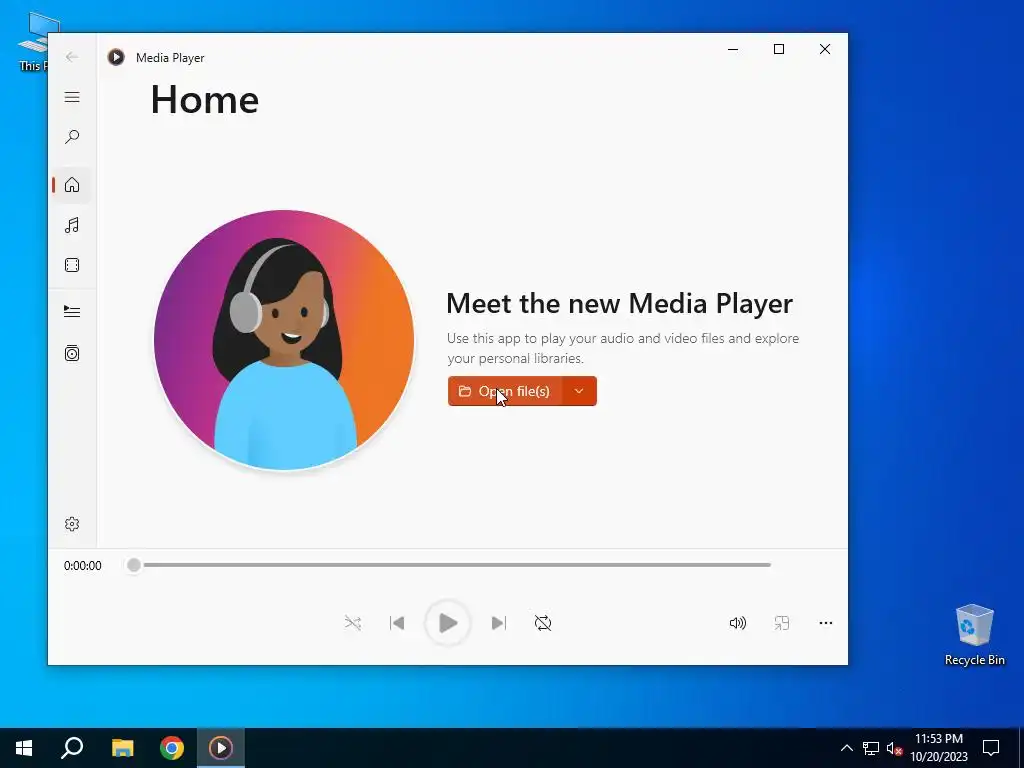Viewport: 1024px width, 768px height.
Task: Open taskbar search magnifier
Action: click(72, 748)
